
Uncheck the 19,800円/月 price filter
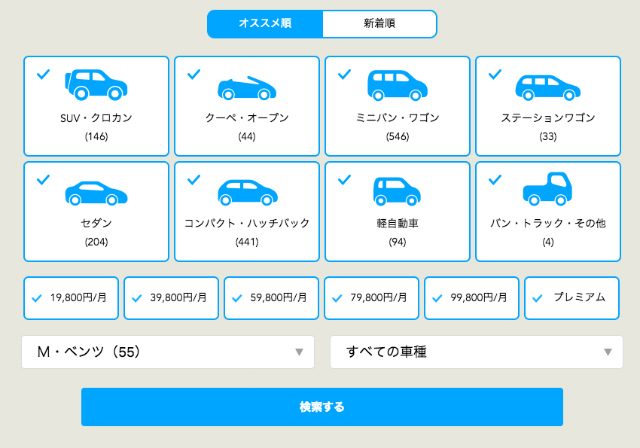71,298
